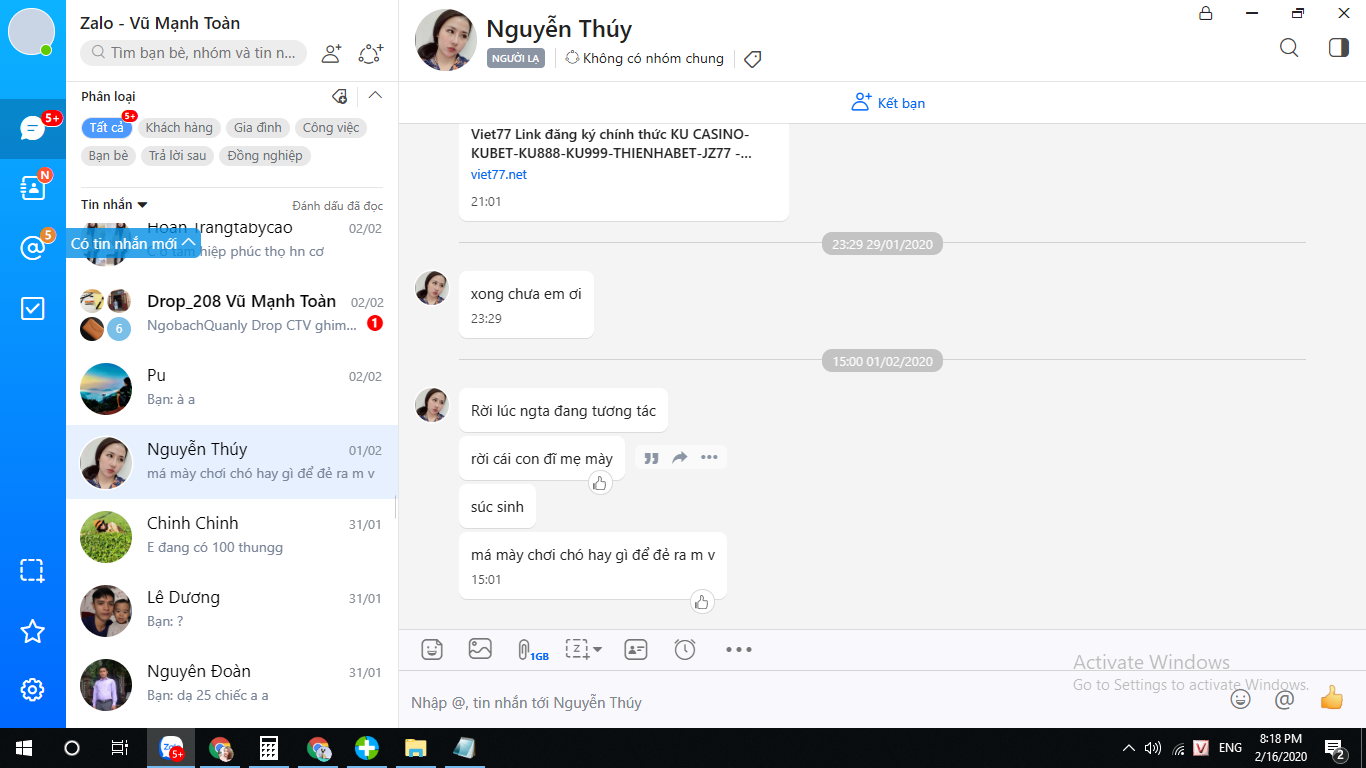This screenshot has width=1366, height=768.
Task: Open the tag manager icon beside Phân loại
Action: coord(340,96)
